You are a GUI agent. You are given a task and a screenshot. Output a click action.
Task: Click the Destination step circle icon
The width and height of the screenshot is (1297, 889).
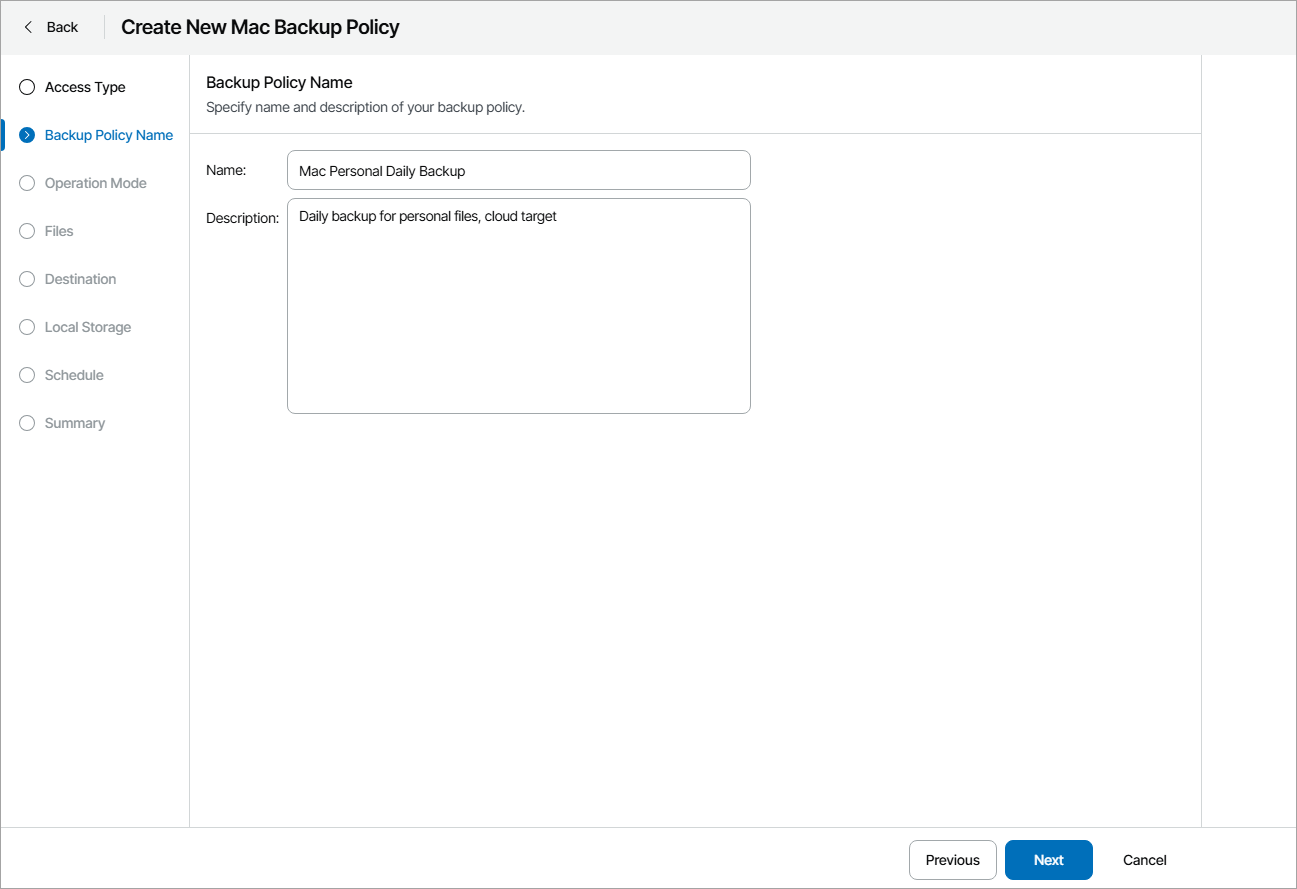(26, 279)
